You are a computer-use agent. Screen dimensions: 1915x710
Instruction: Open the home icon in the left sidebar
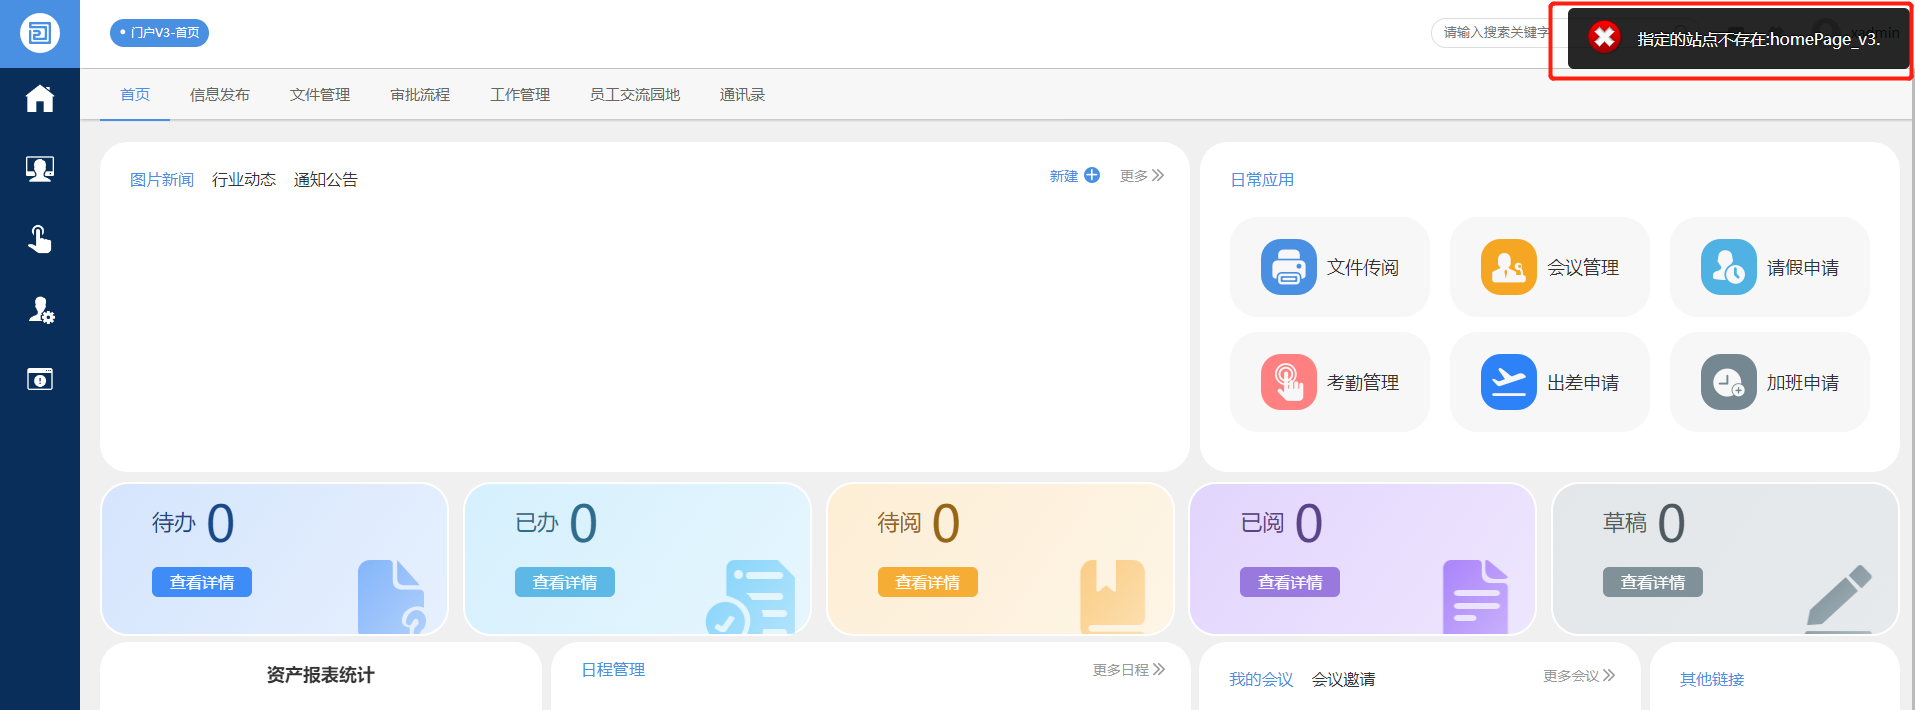(40, 98)
